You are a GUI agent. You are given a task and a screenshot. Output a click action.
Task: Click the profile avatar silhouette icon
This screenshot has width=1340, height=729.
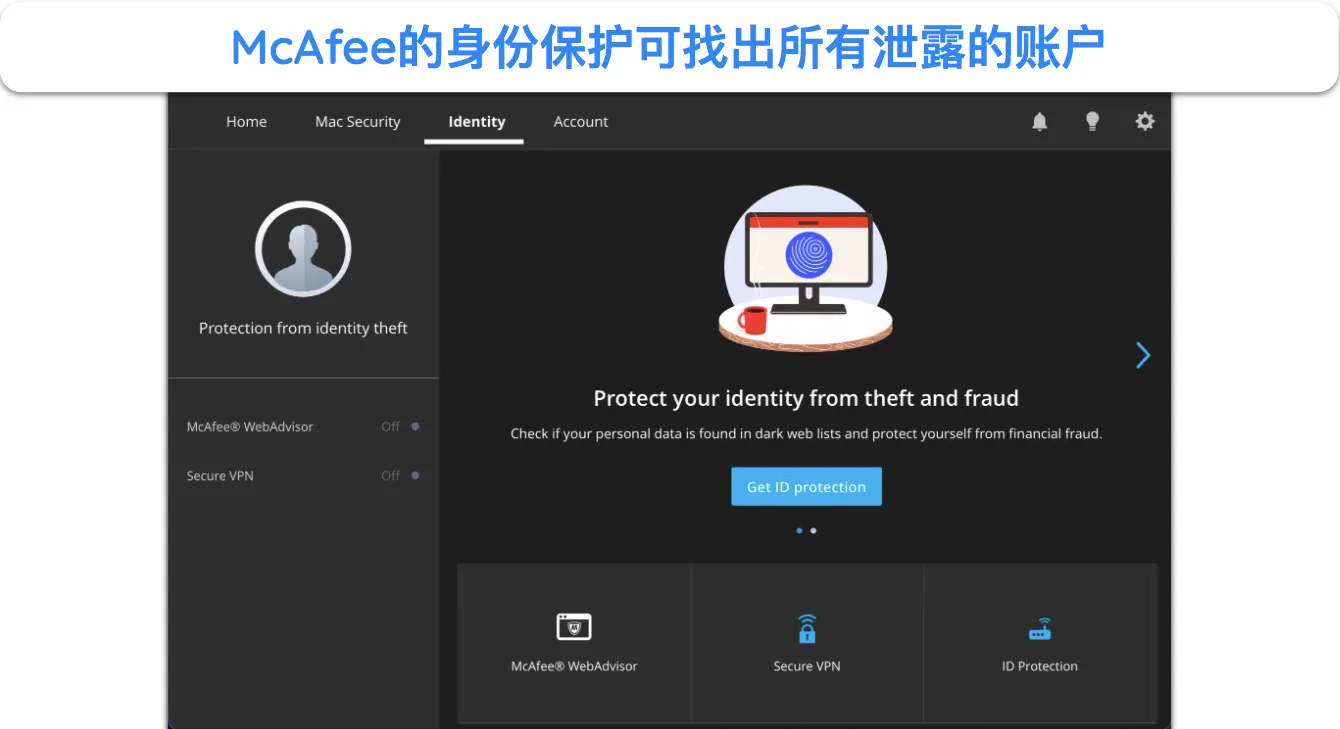click(x=303, y=249)
